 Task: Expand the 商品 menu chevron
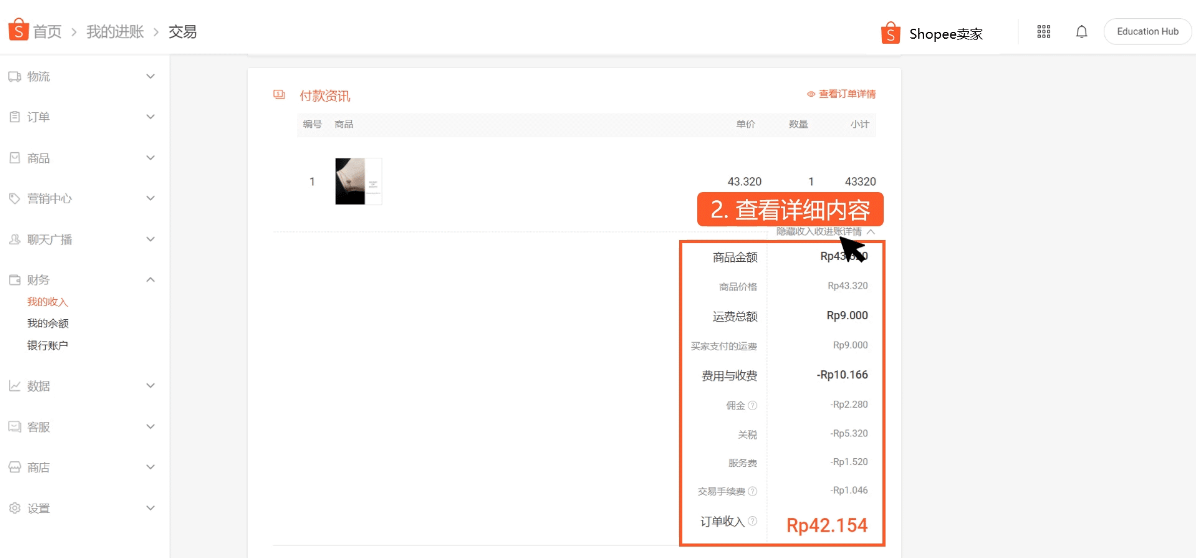(150, 158)
